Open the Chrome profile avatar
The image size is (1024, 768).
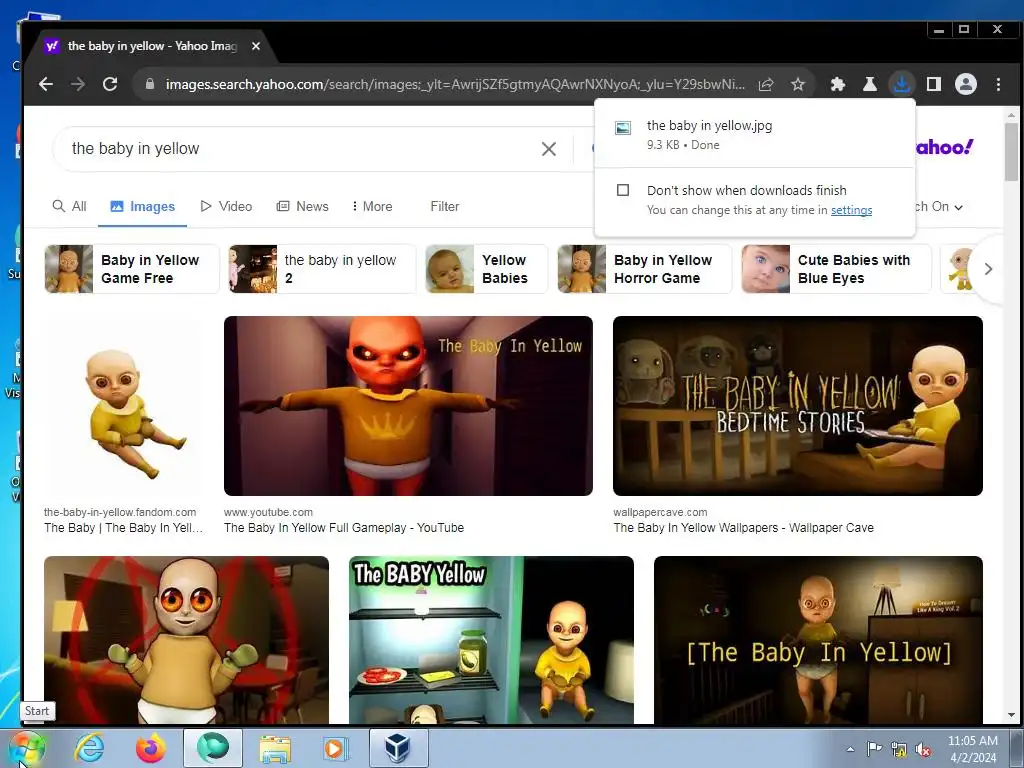pyautogui.click(x=966, y=84)
